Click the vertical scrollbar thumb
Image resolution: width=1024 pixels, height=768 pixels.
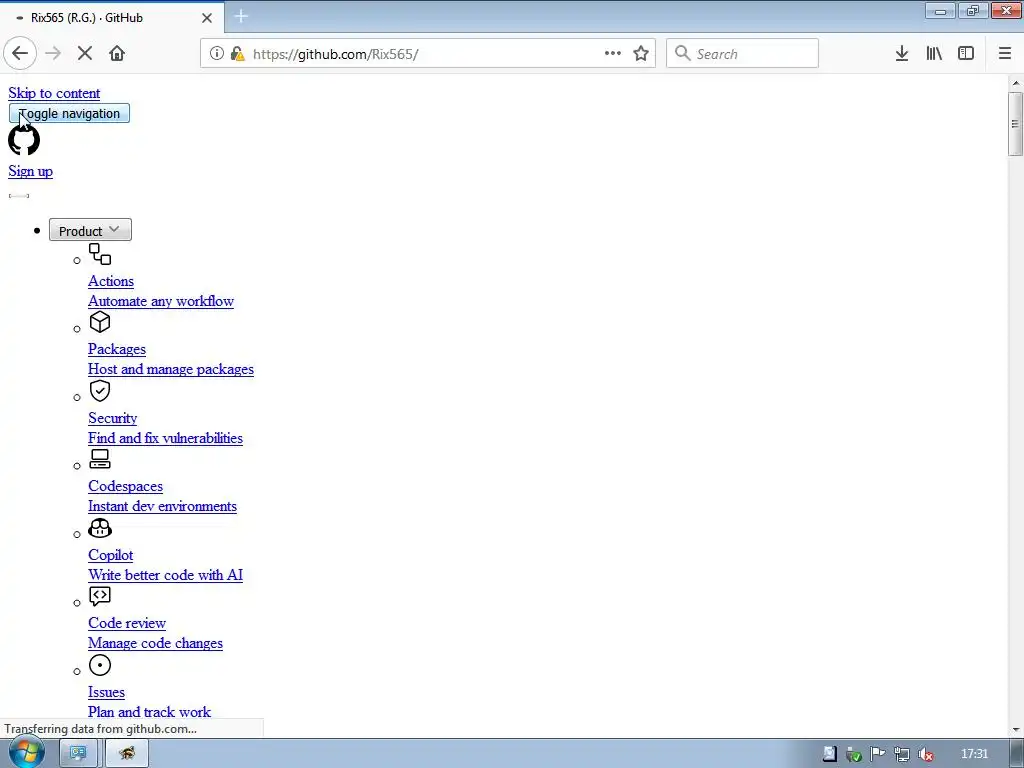click(x=1015, y=123)
